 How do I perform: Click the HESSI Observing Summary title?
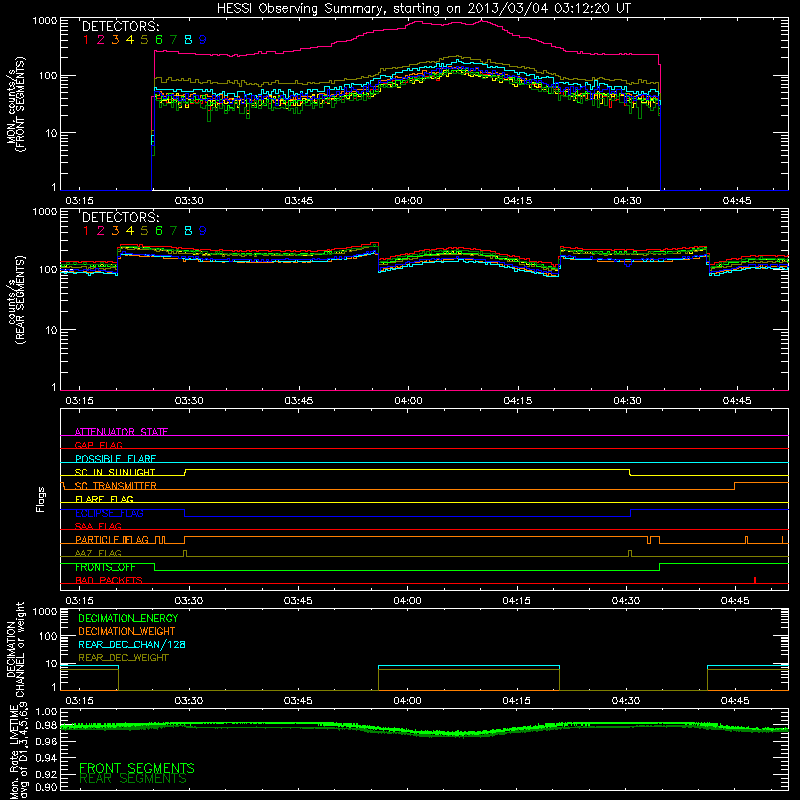(423, 9)
